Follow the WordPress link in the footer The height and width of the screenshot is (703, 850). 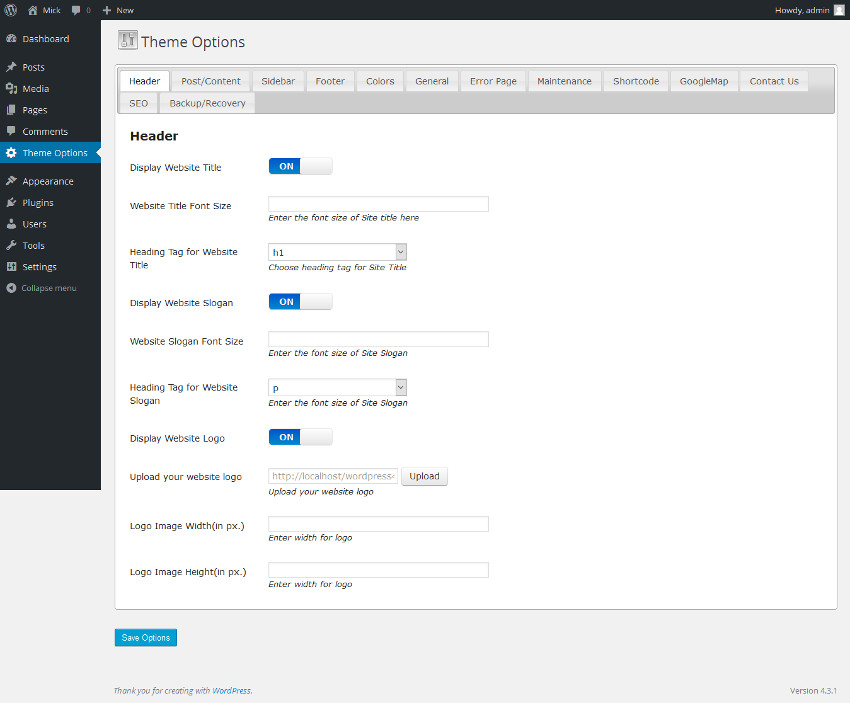[x=232, y=690]
